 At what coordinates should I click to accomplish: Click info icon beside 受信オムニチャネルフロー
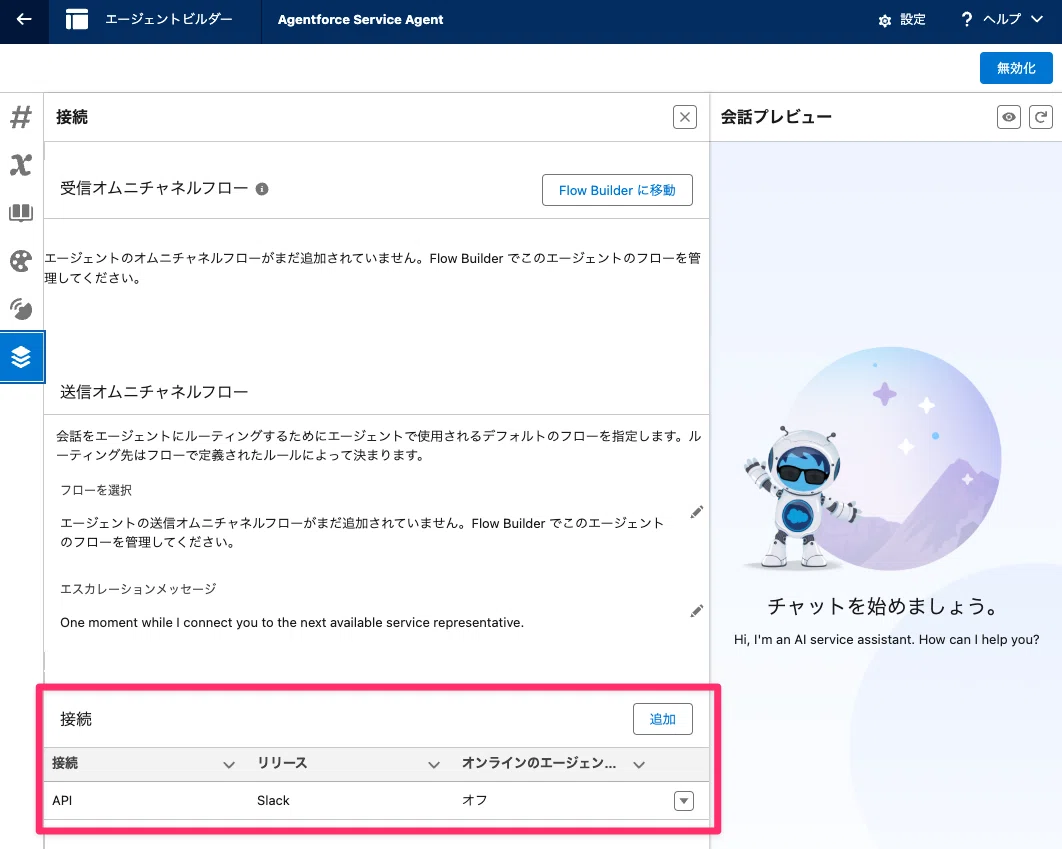click(262, 189)
